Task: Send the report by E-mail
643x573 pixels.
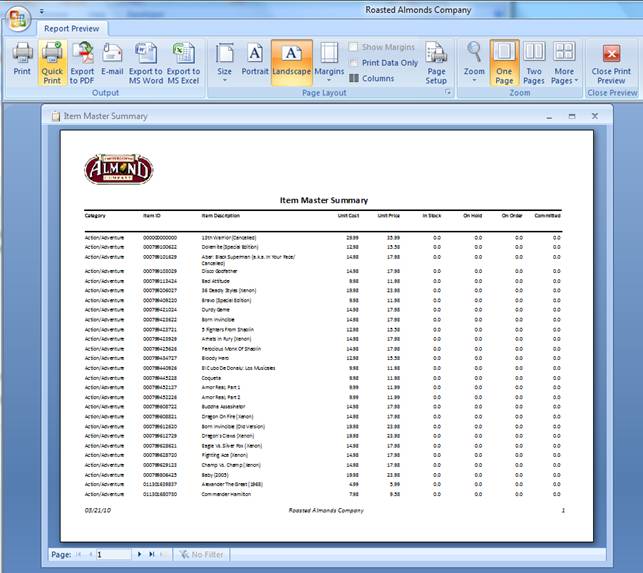Action: tap(112, 59)
